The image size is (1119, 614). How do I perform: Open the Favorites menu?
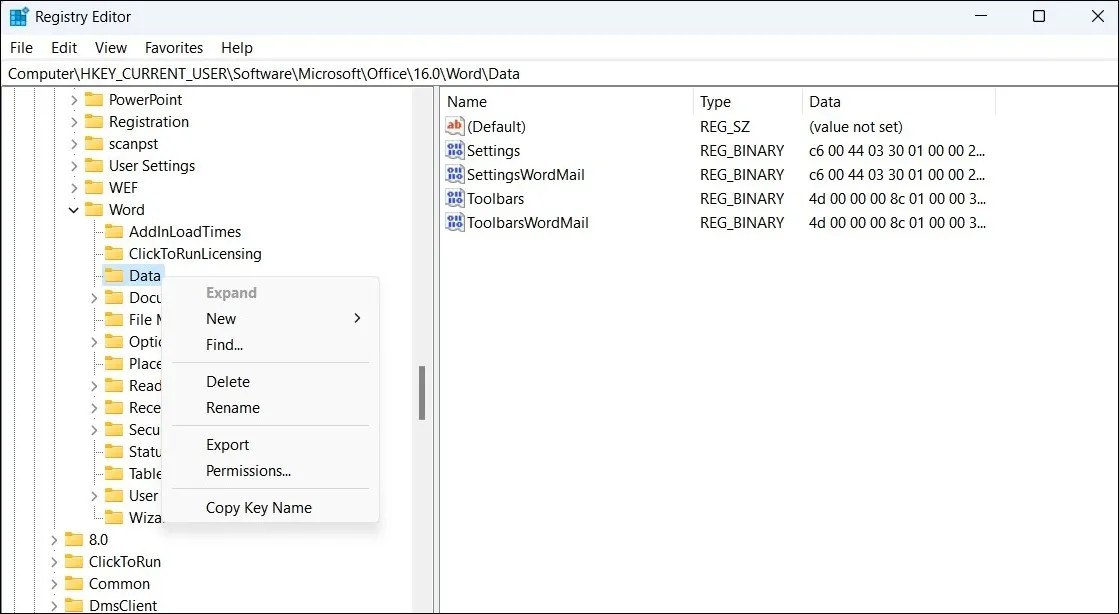pos(174,48)
